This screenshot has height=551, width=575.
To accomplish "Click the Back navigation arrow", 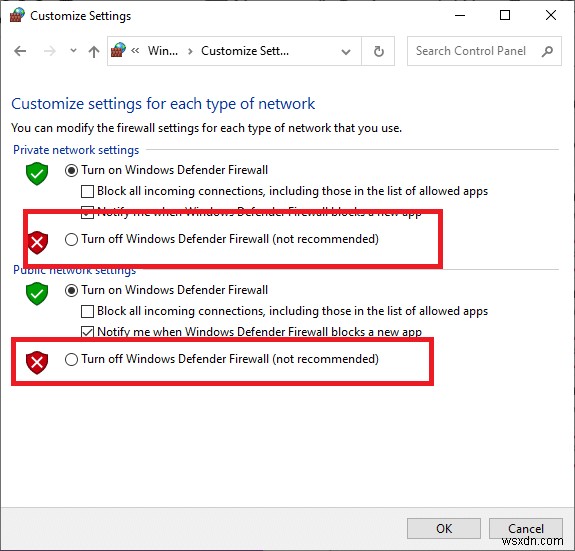I will [20, 51].
